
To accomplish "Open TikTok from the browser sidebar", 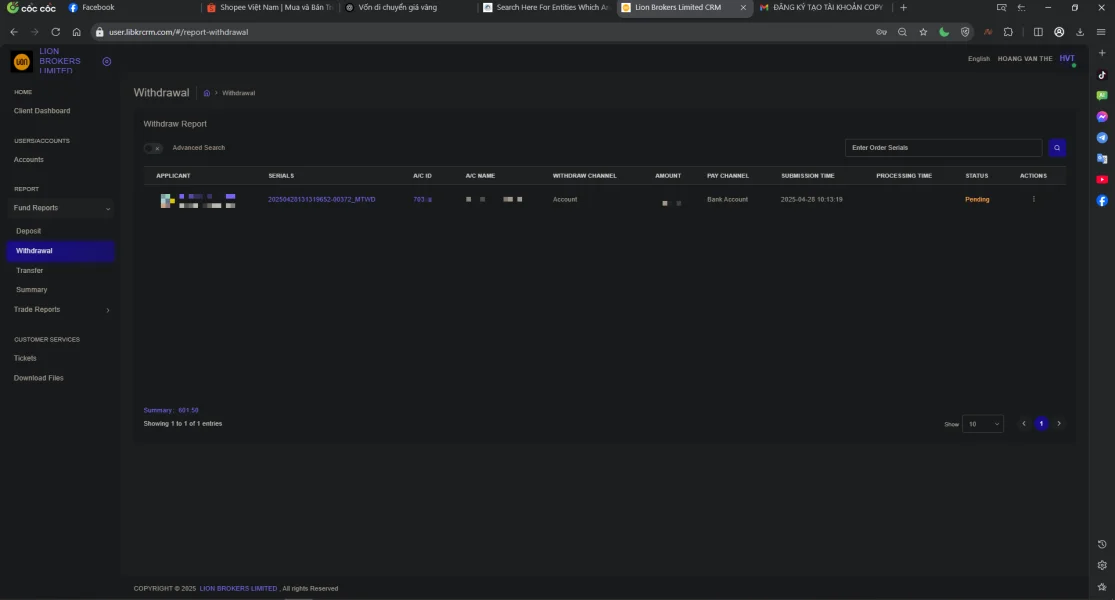I will (1102, 75).
